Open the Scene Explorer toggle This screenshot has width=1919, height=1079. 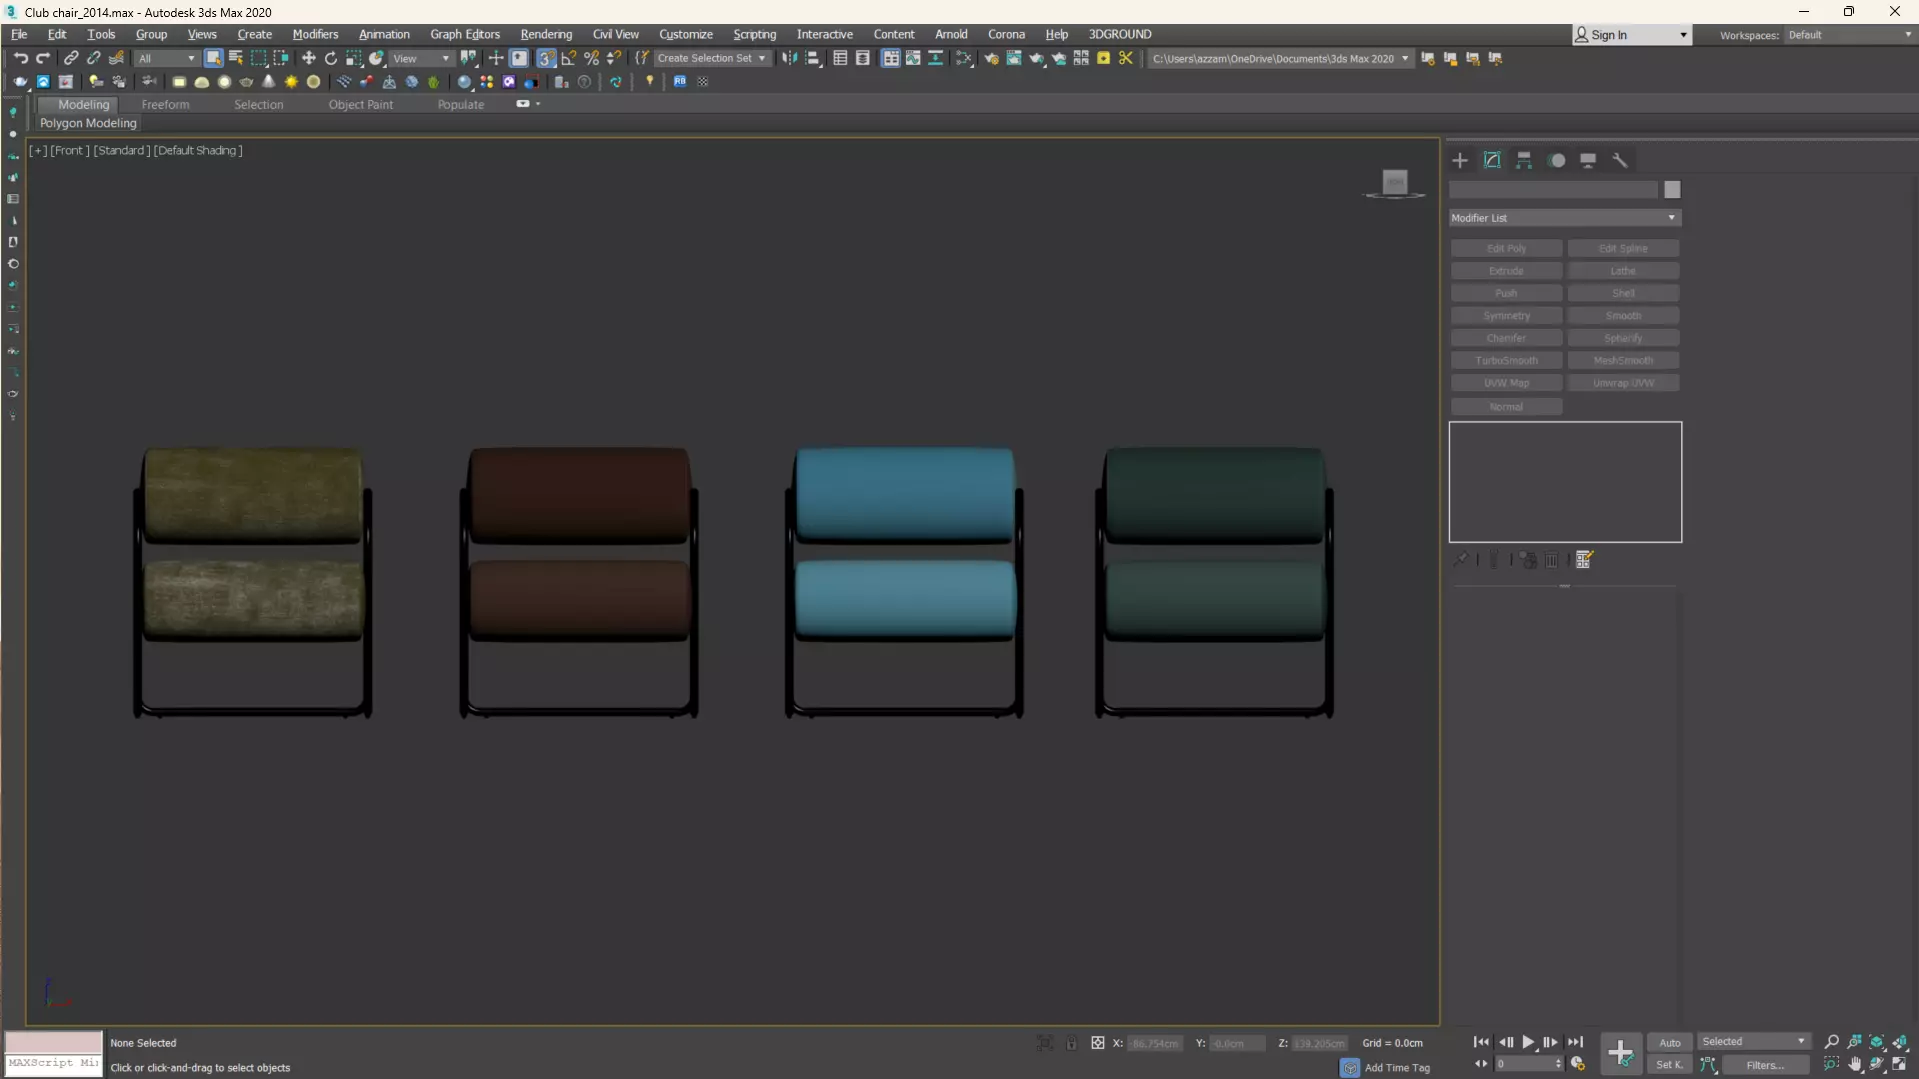point(841,58)
